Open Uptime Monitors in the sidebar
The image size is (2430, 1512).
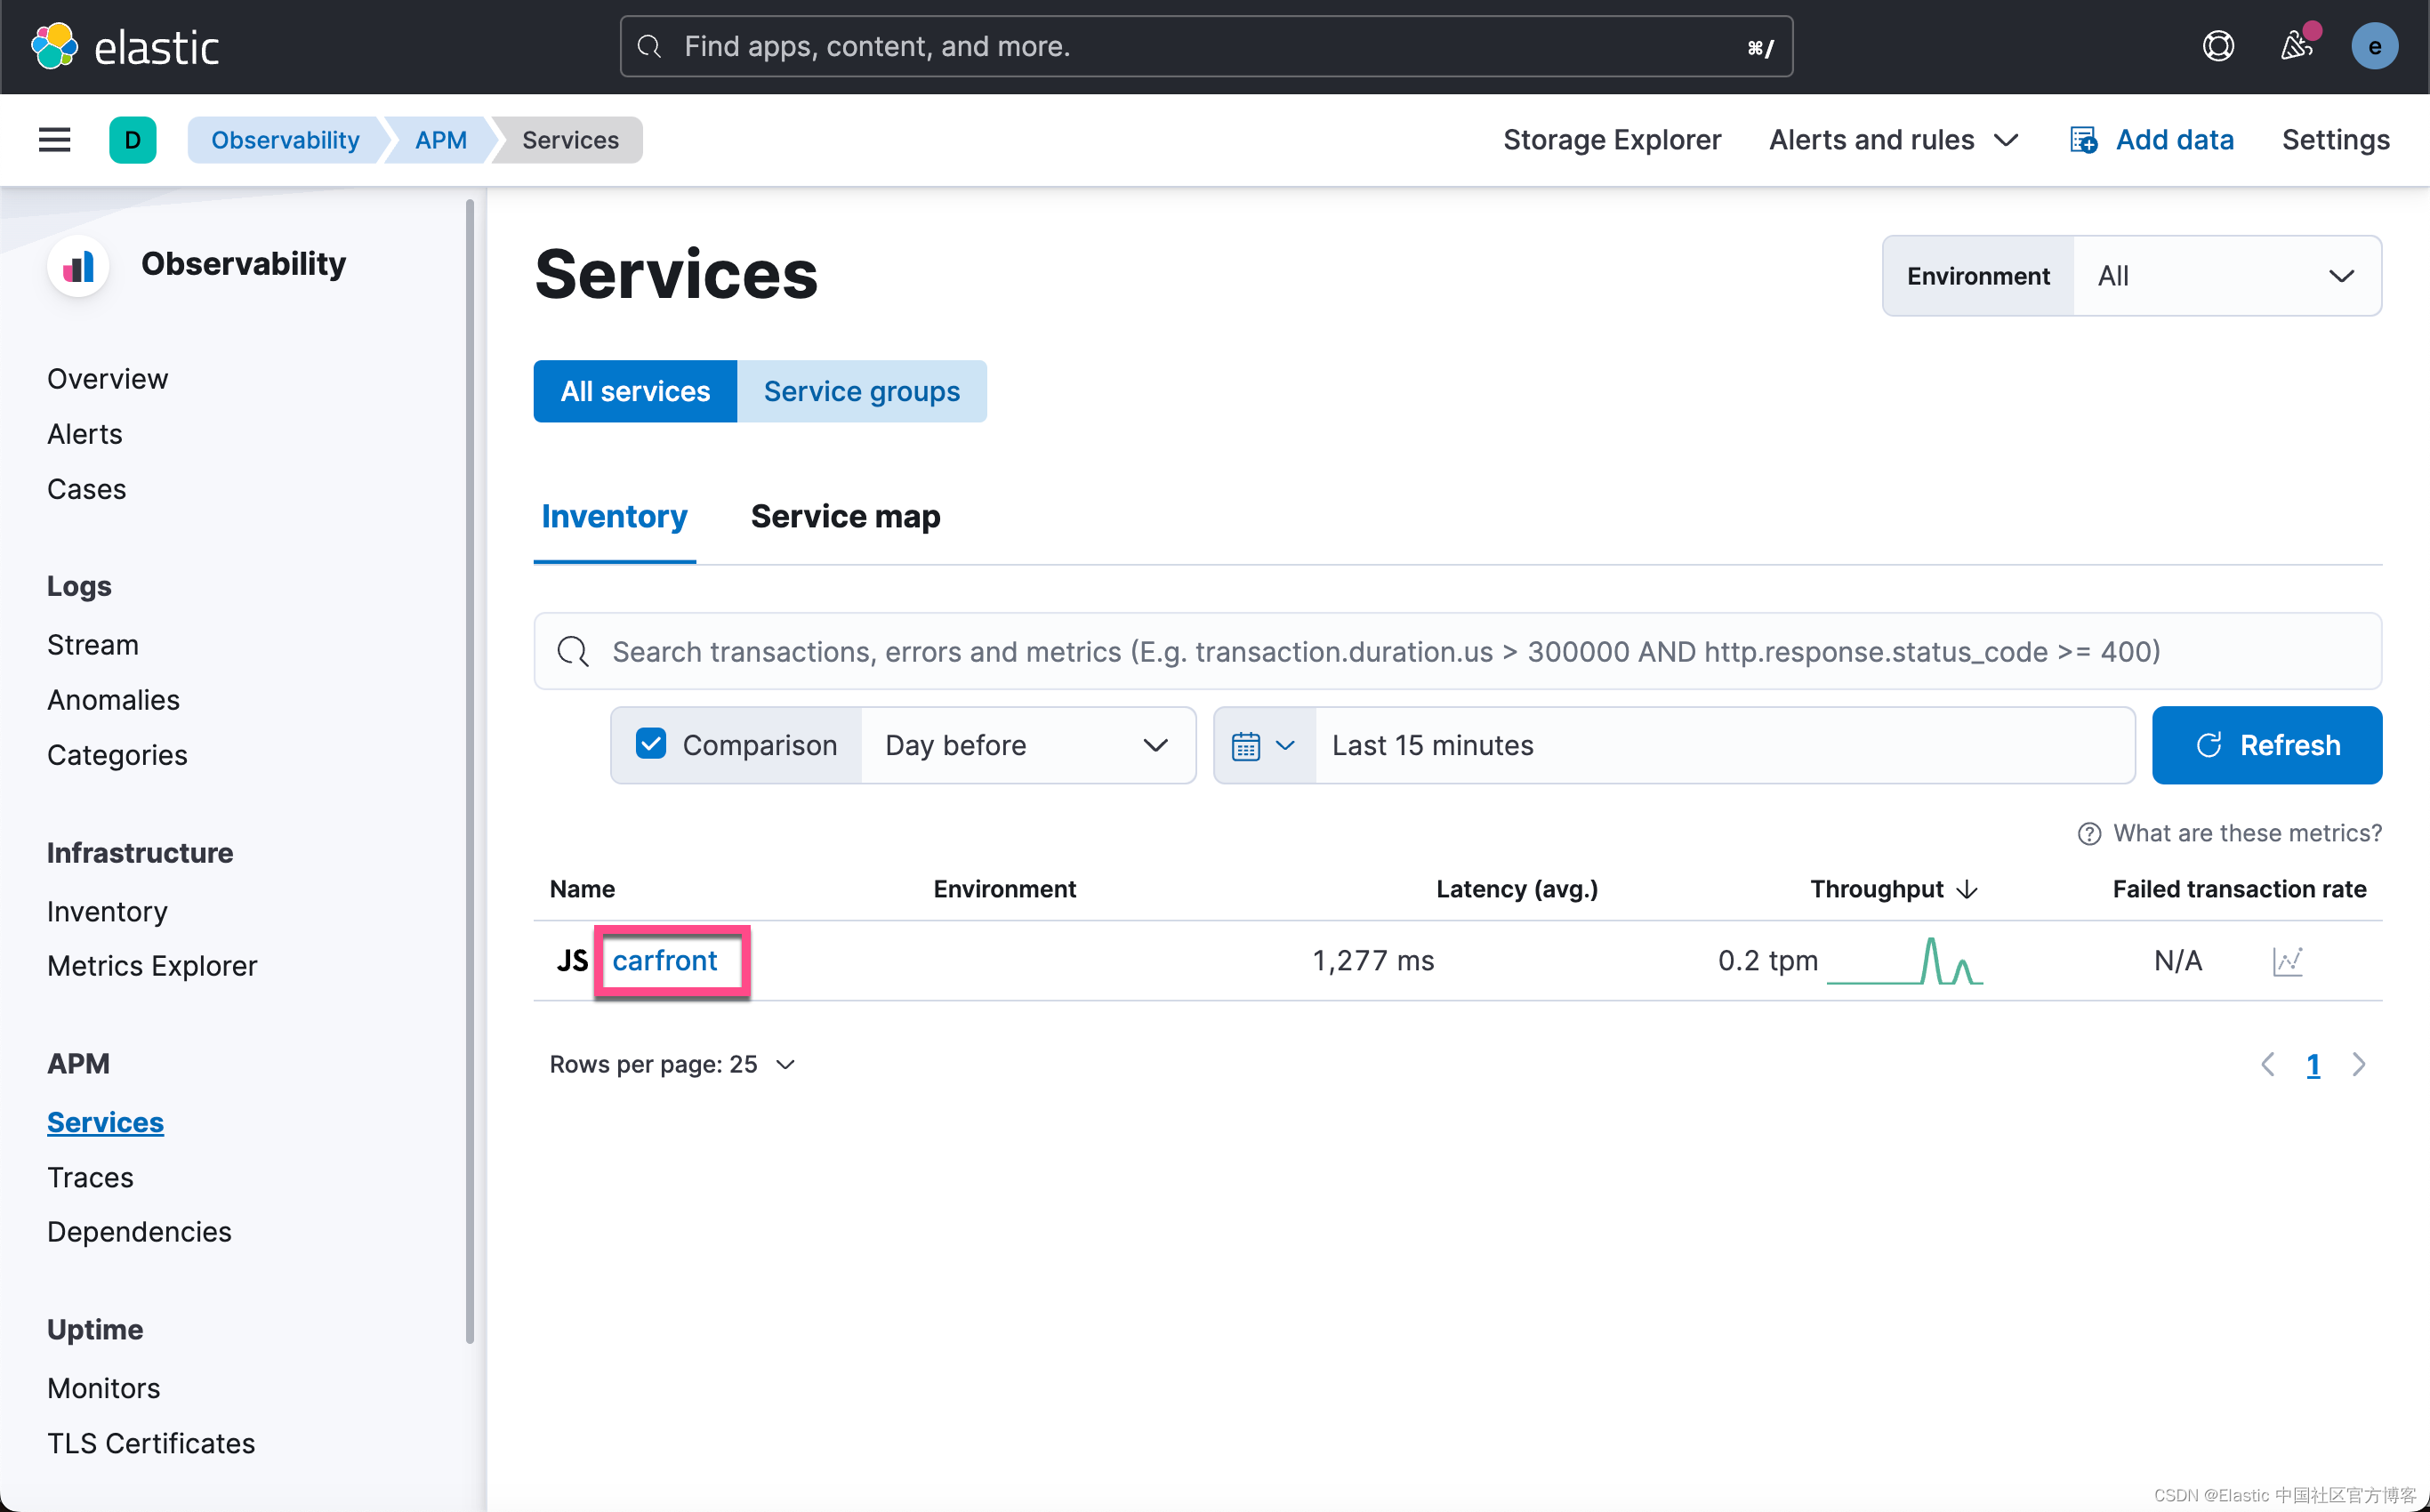point(103,1390)
